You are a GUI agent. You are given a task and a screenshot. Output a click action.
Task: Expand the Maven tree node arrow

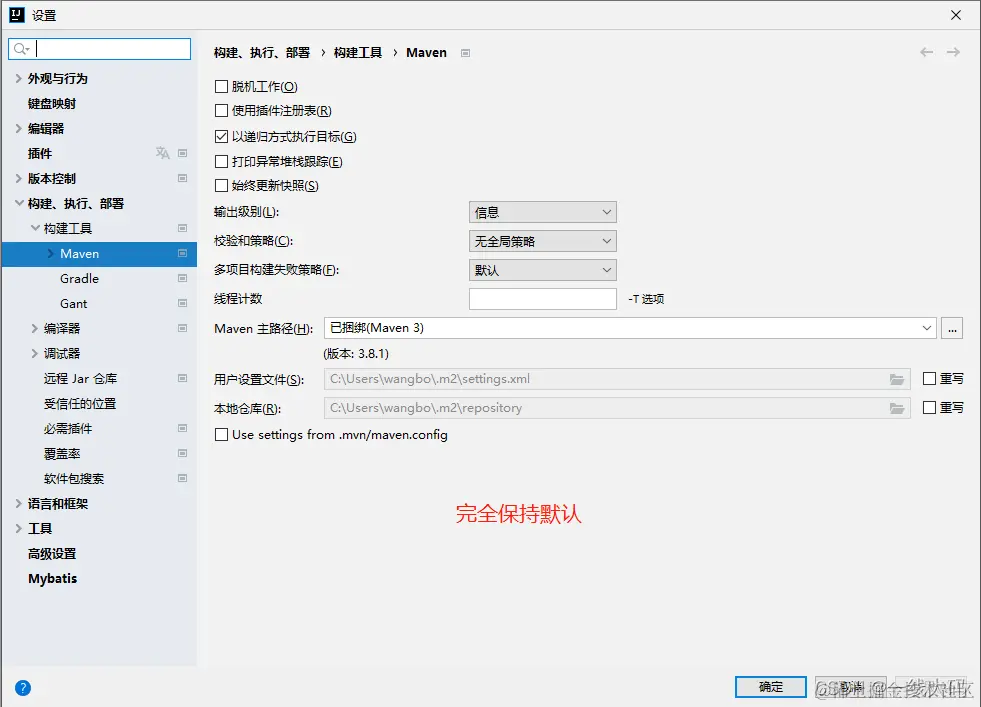pos(51,253)
